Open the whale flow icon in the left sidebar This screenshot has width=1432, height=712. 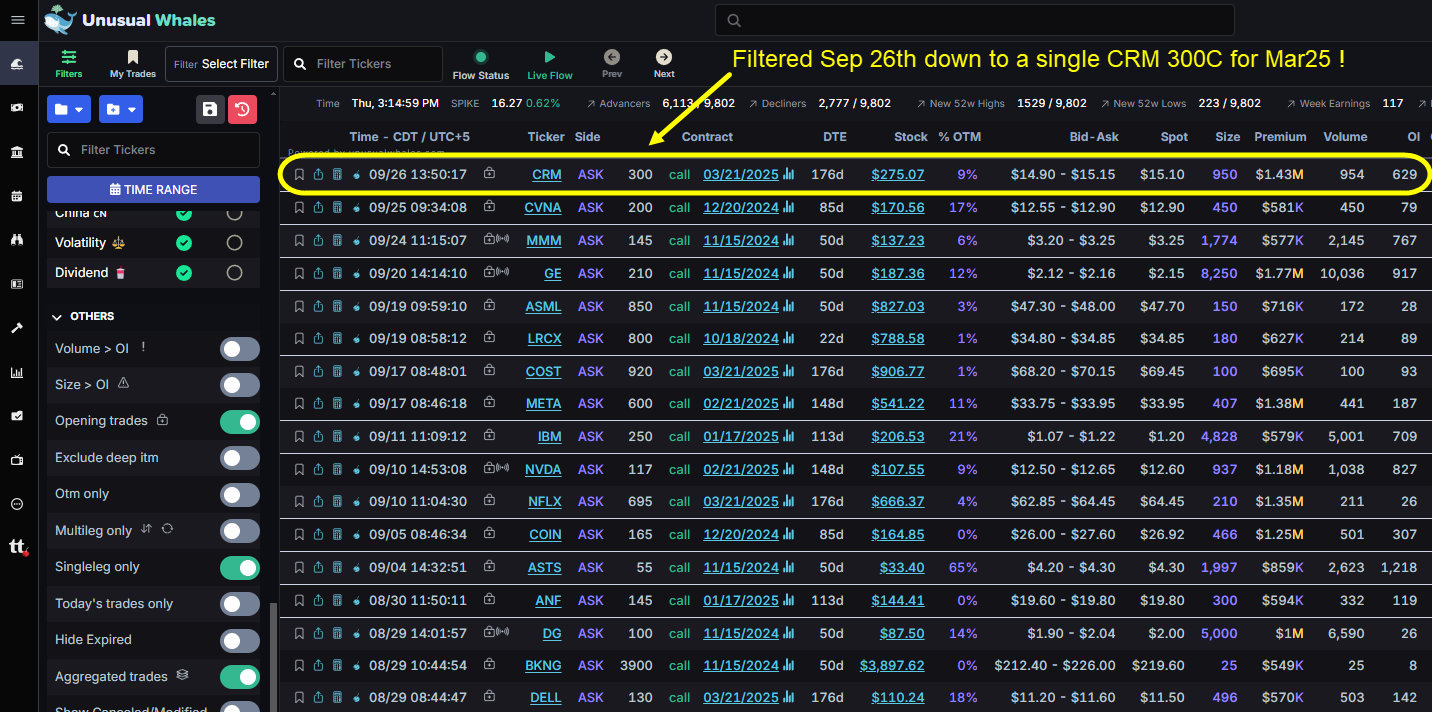(17, 64)
